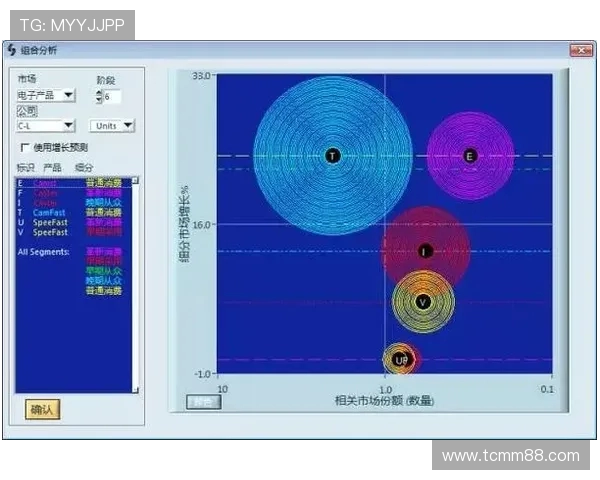
Task: Click the 阶段 number input field
Action: coord(111,97)
